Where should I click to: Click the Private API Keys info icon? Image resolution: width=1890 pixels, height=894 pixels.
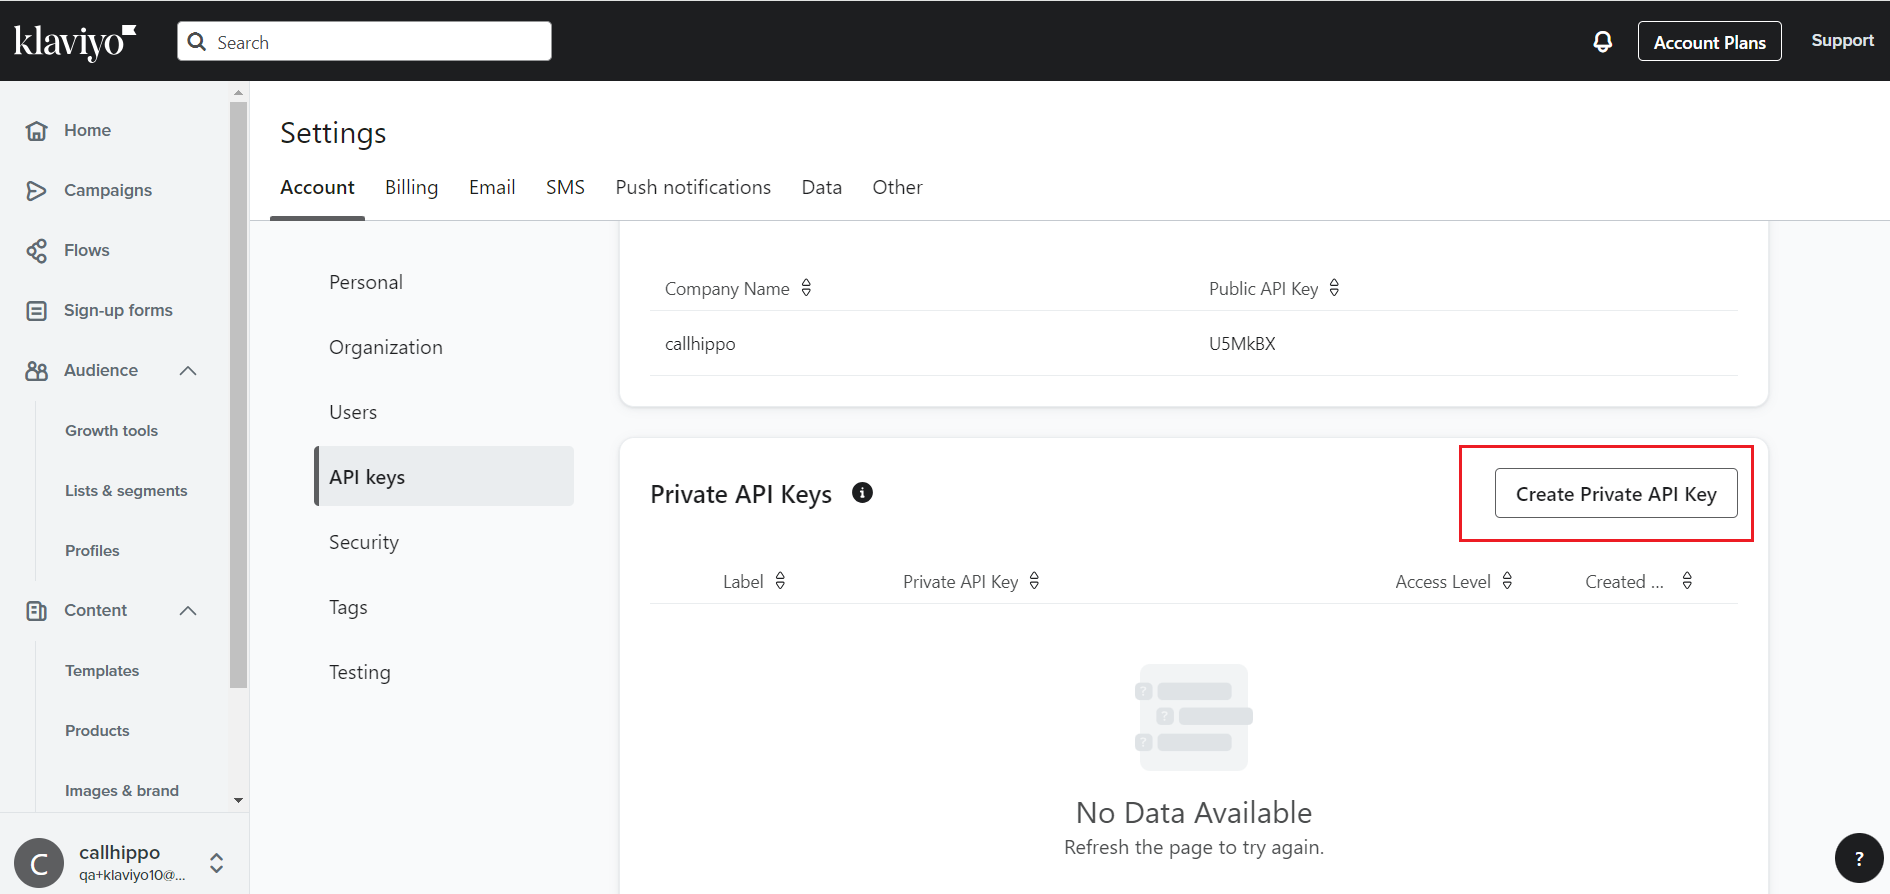[x=862, y=492]
